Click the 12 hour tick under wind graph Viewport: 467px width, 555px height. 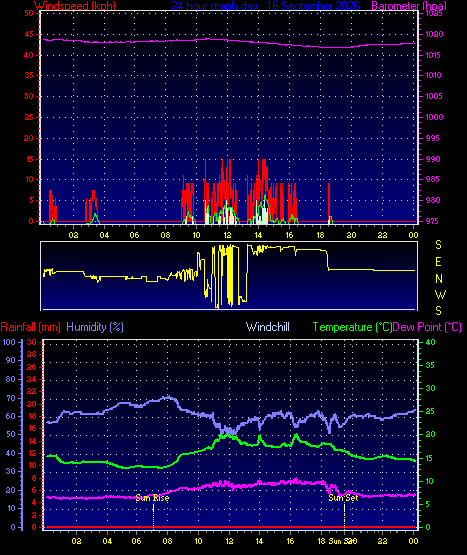coord(227,235)
